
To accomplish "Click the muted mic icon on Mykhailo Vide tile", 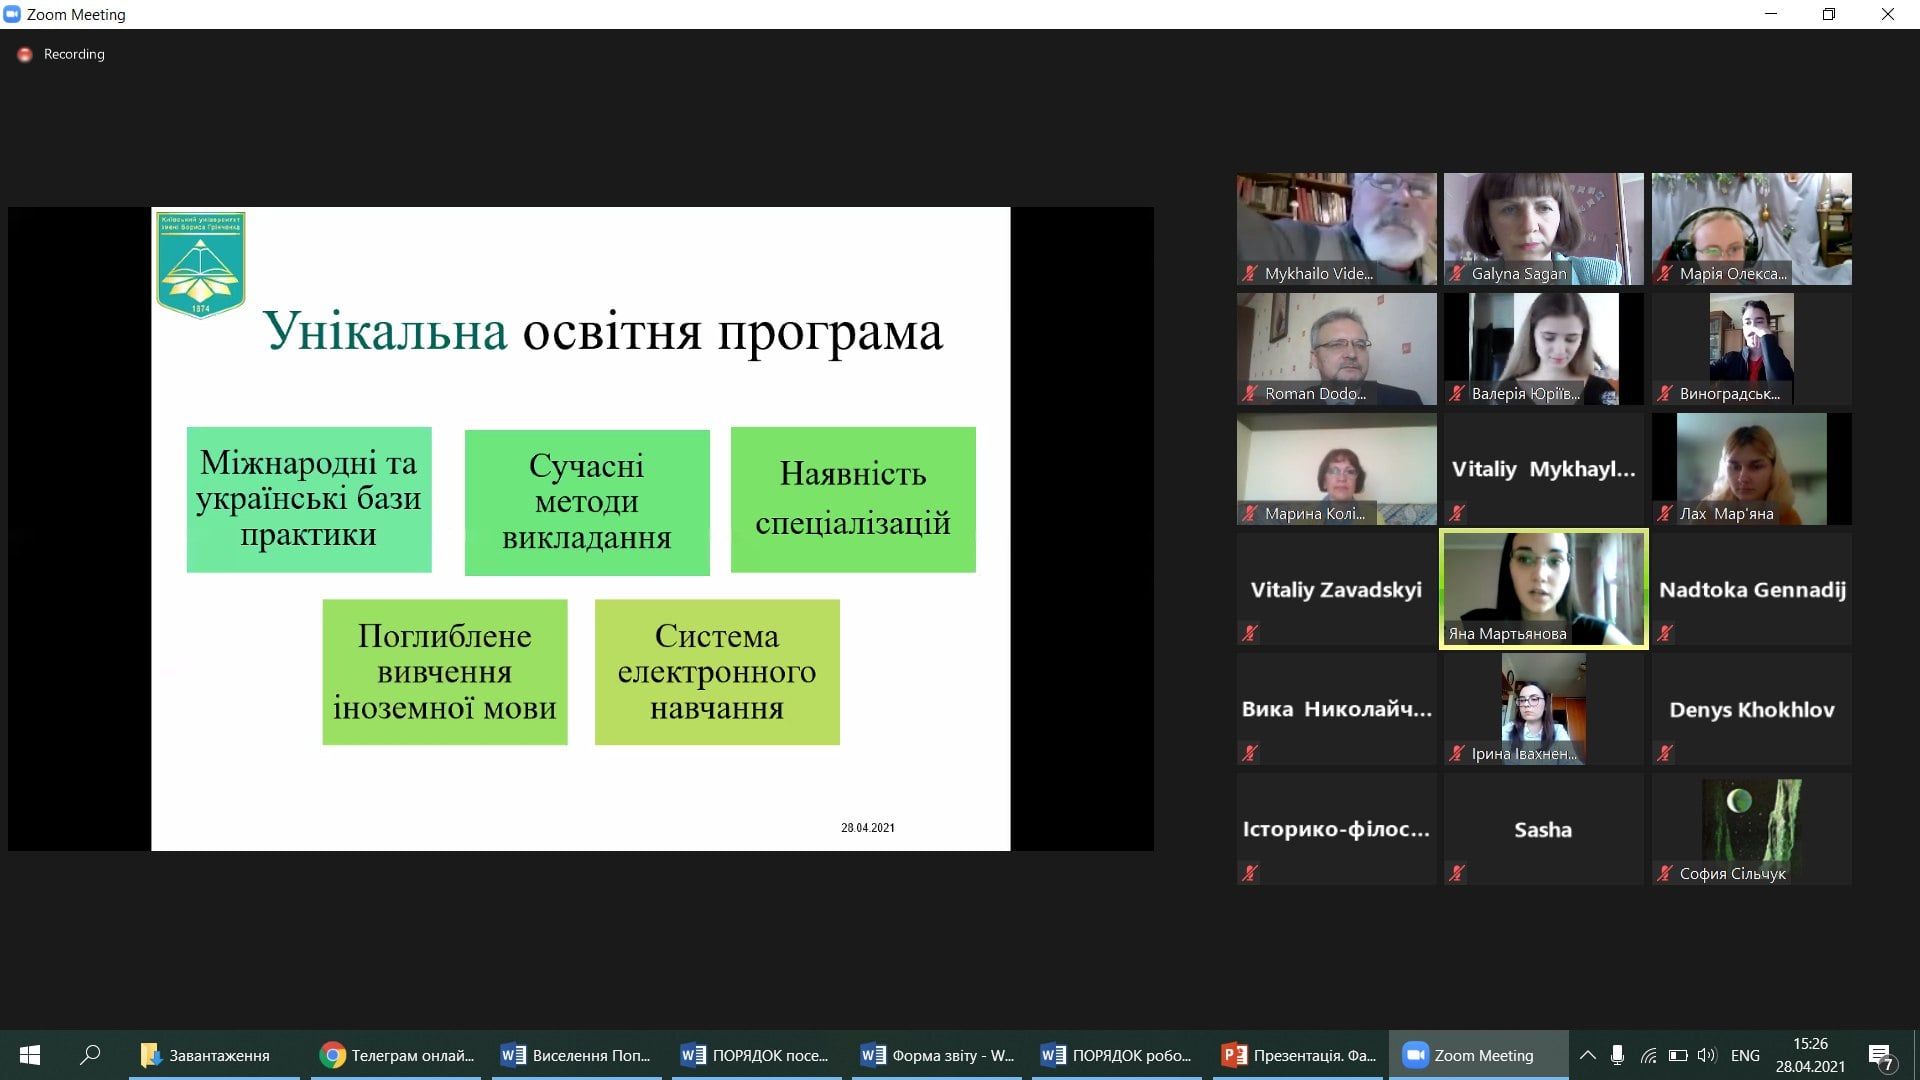I will pyautogui.click(x=1250, y=273).
